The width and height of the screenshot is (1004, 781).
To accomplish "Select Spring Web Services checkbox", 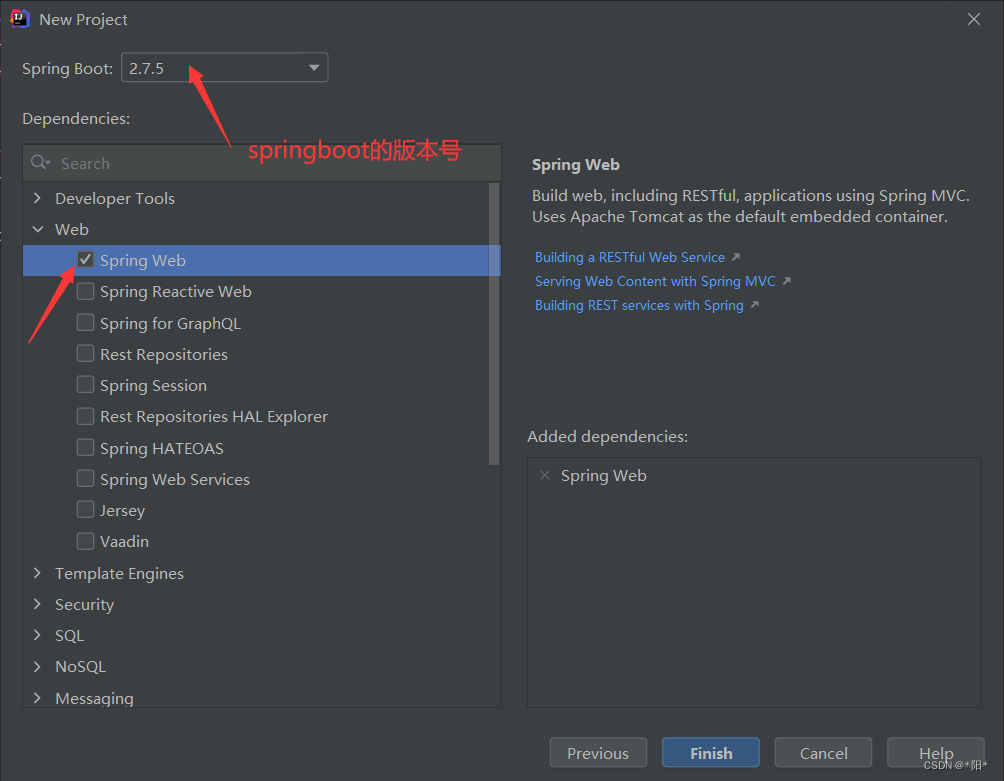I will point(85,479).
